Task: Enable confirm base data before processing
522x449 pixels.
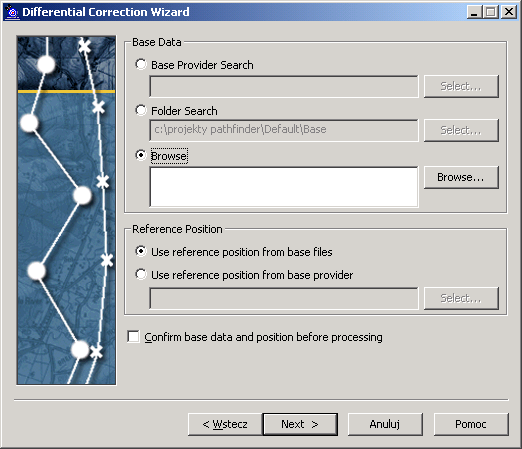Action: click(x=133, y=337)
